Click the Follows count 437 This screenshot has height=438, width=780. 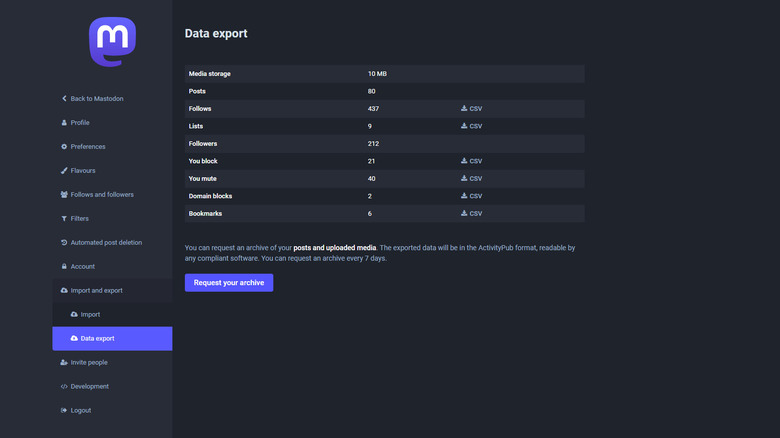(373, 109)
